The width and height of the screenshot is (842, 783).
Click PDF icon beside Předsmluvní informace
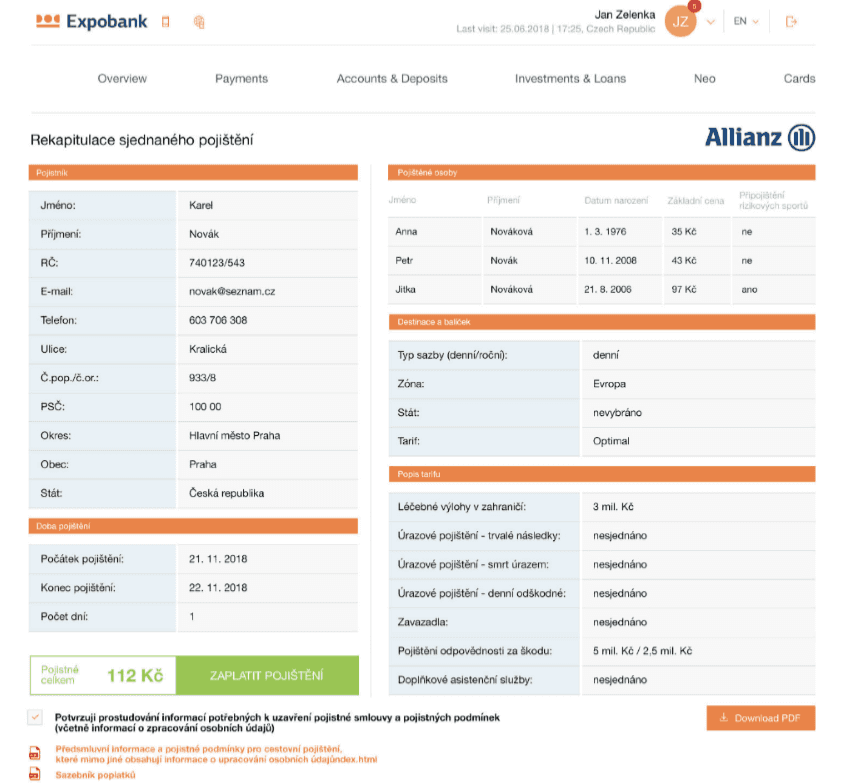click(x=34, y=753)
